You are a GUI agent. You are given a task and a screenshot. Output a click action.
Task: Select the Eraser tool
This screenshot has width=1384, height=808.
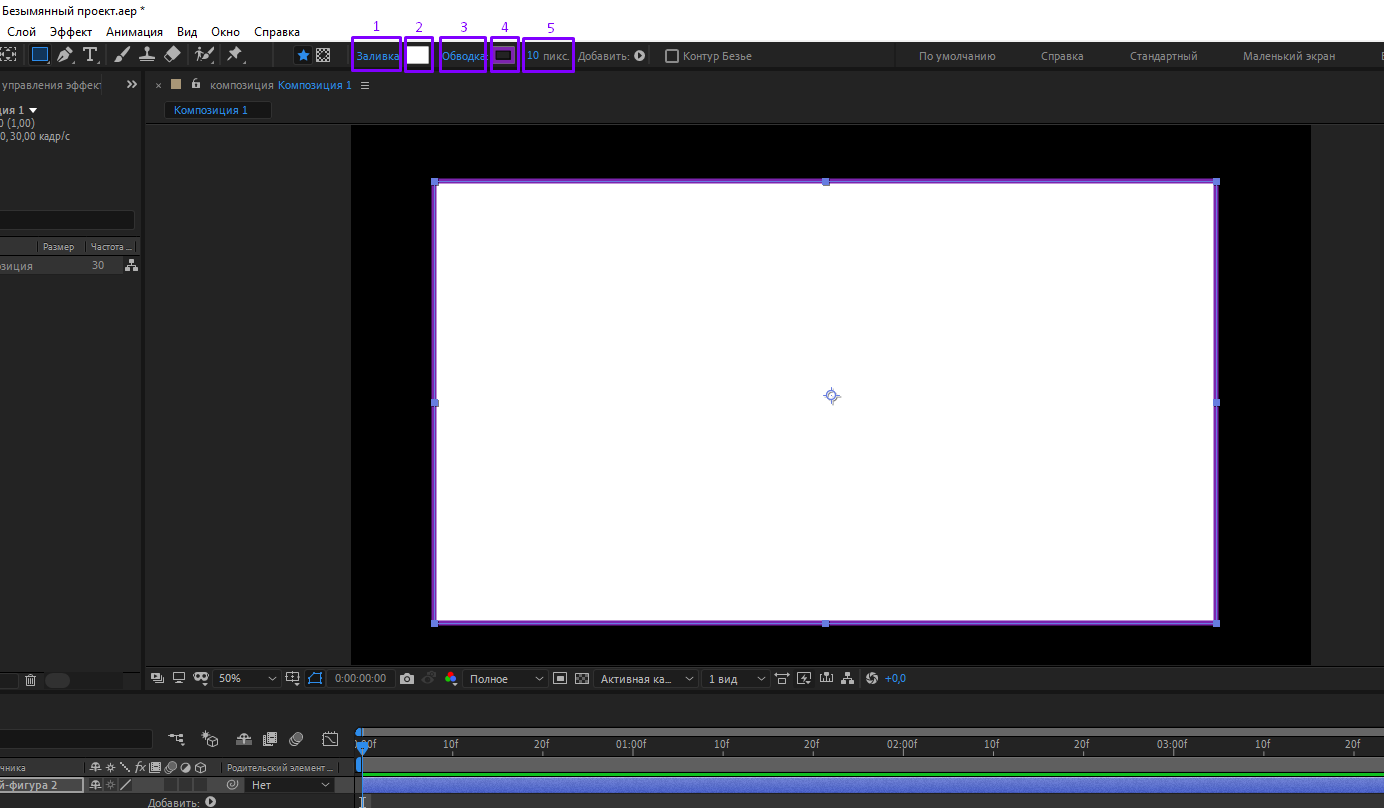(172, 55)
